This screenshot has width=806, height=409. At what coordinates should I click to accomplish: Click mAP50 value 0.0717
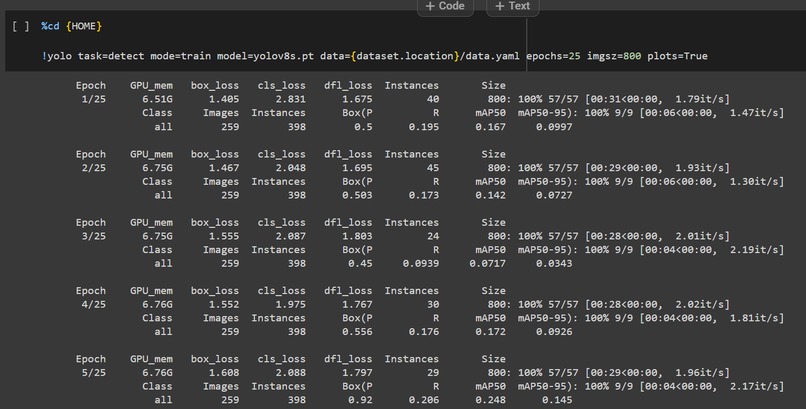(x=488, y=264)
